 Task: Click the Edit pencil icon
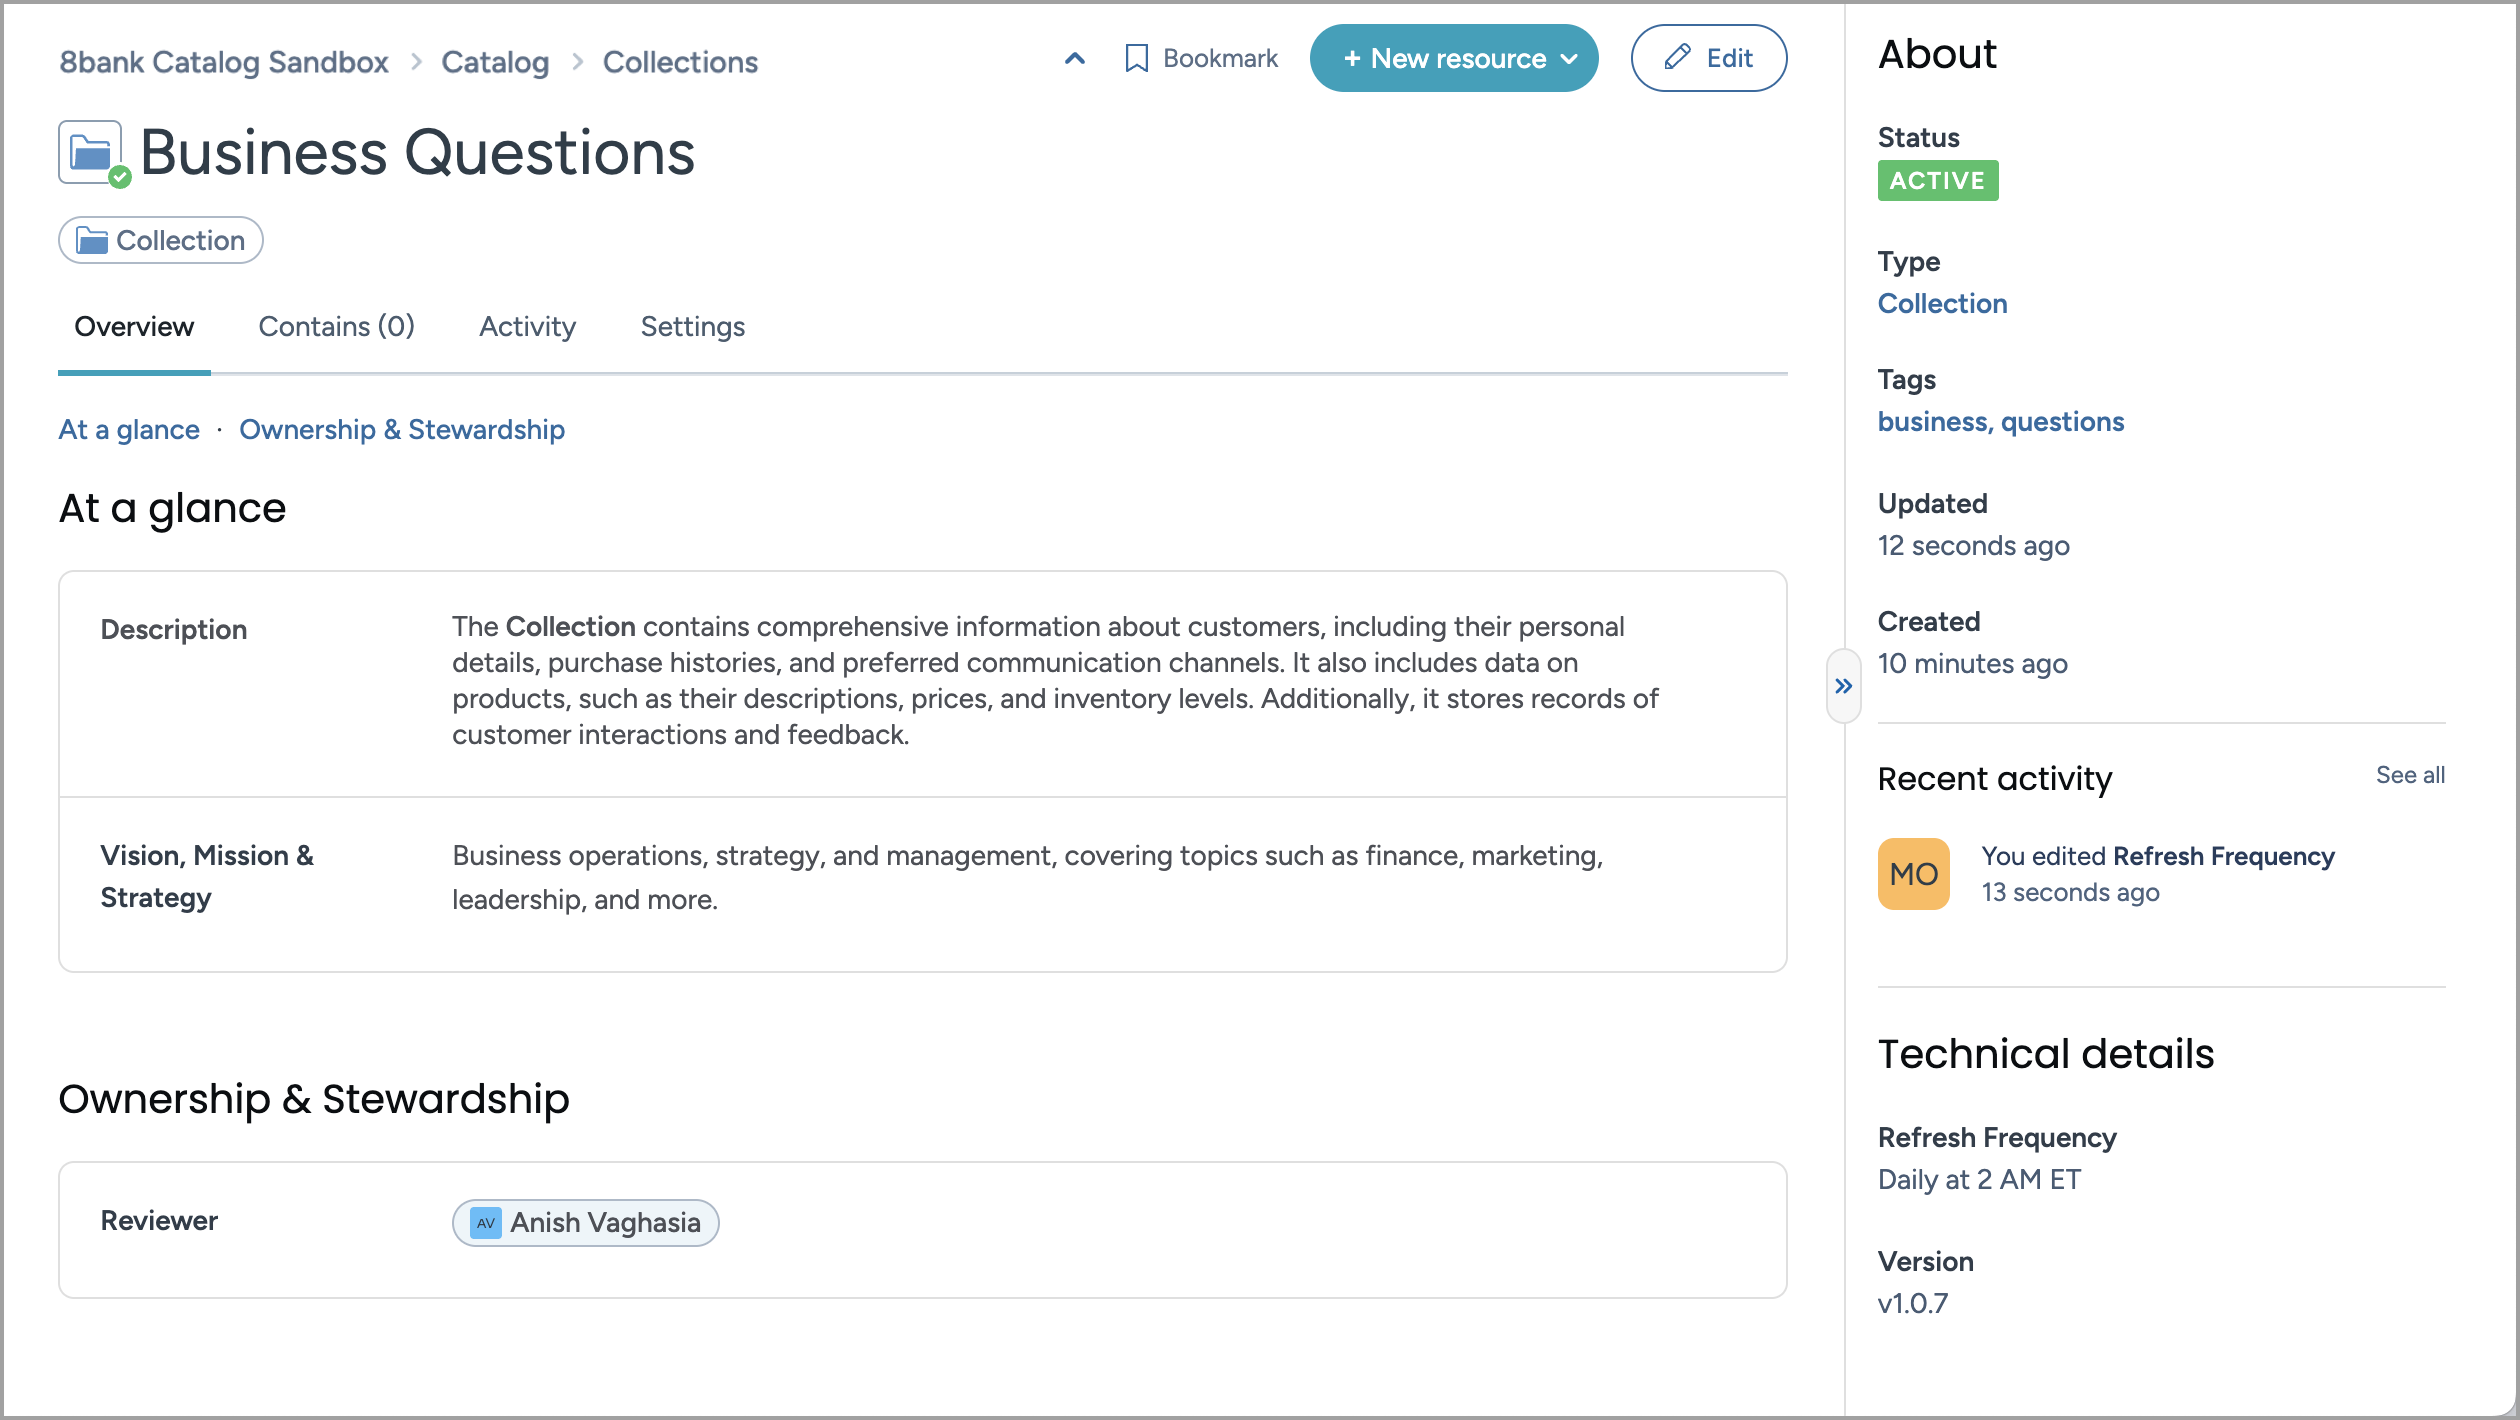point(1675,58)
